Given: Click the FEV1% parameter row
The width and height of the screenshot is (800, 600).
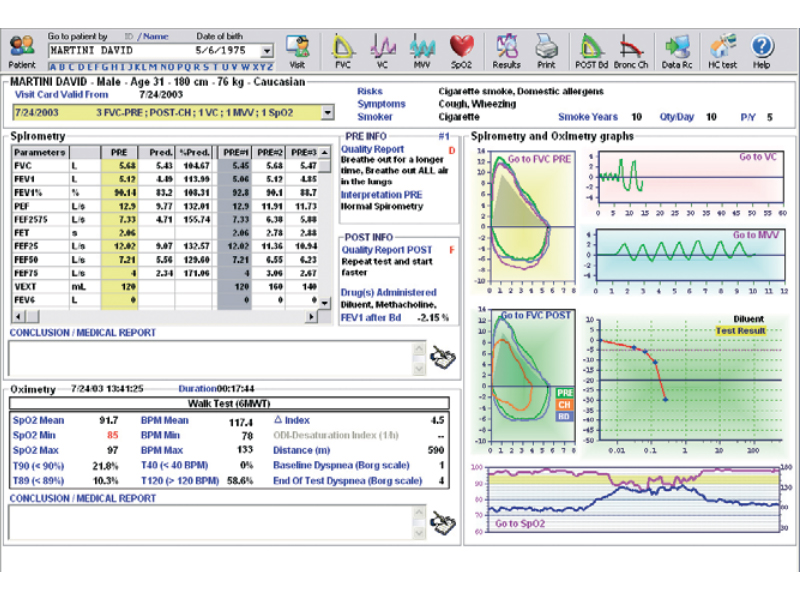Looking at the screenshot, I should 165,193.
